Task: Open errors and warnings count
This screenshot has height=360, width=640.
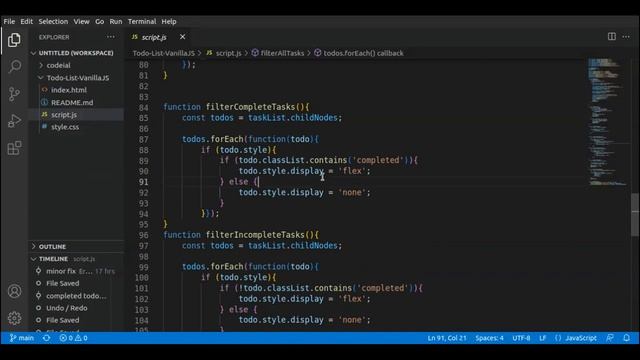Action: (73, 338)
